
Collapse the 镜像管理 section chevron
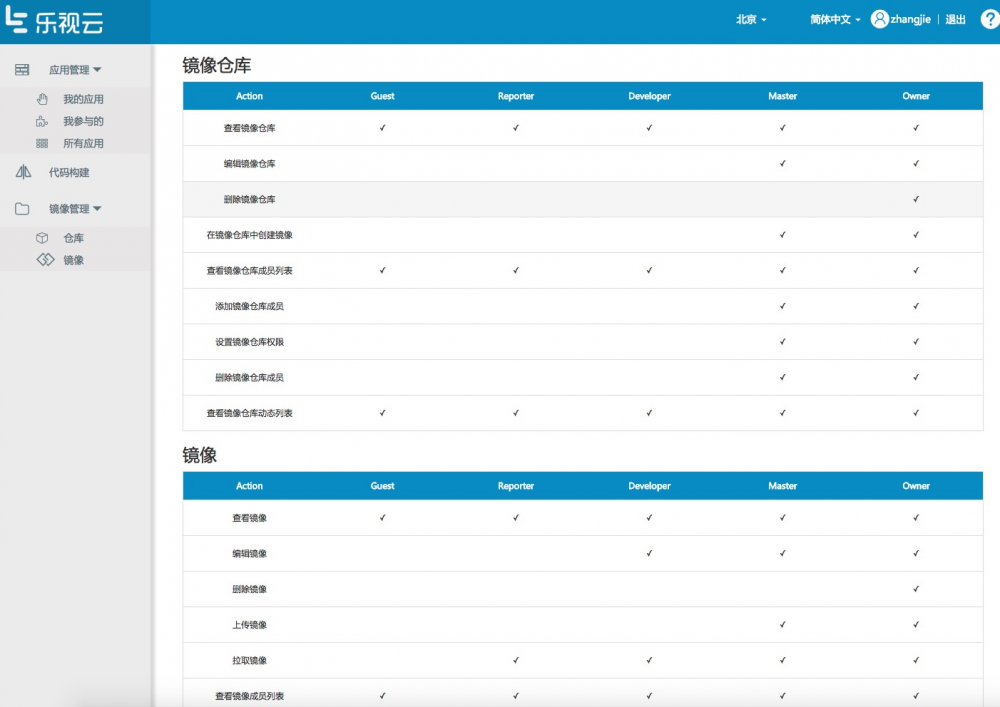(x=97, y=208)
